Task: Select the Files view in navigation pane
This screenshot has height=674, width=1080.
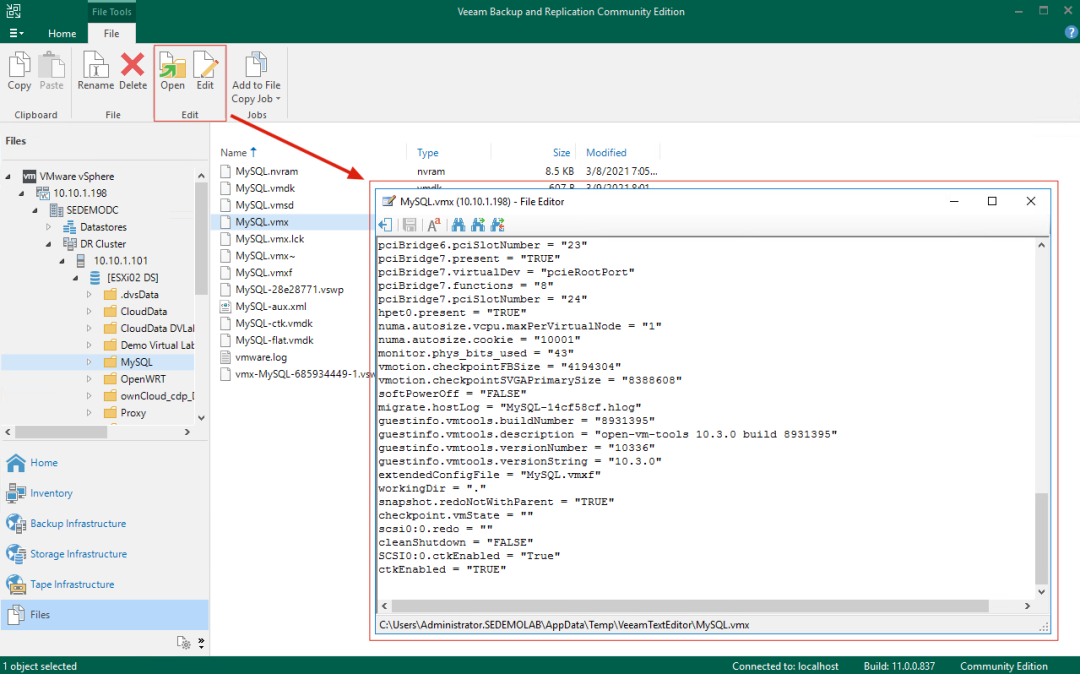Action: coord(103,614)
